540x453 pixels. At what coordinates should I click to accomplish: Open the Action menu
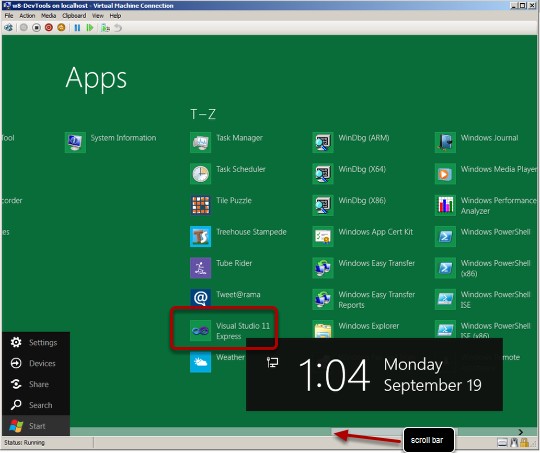[x=27, y=16]
